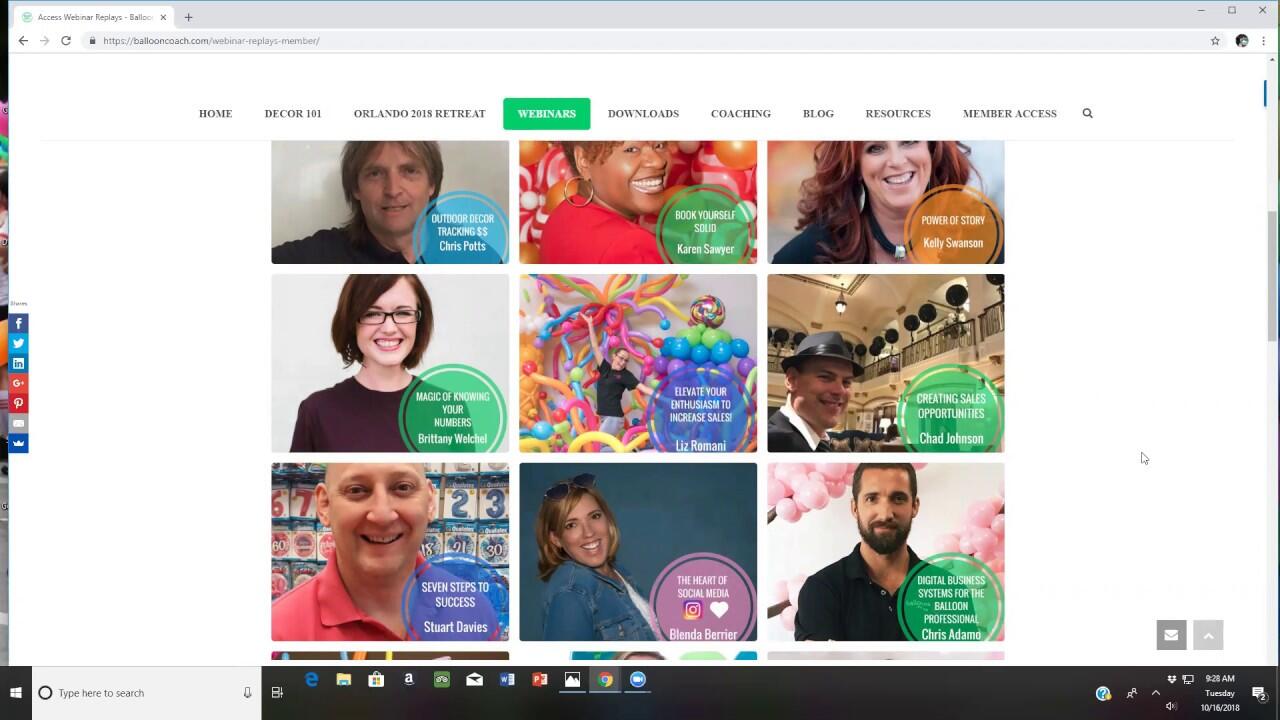Screen dimensions: 1280x720
Task: Select the email share icon in the sidebar
Action: pos(18,423)
